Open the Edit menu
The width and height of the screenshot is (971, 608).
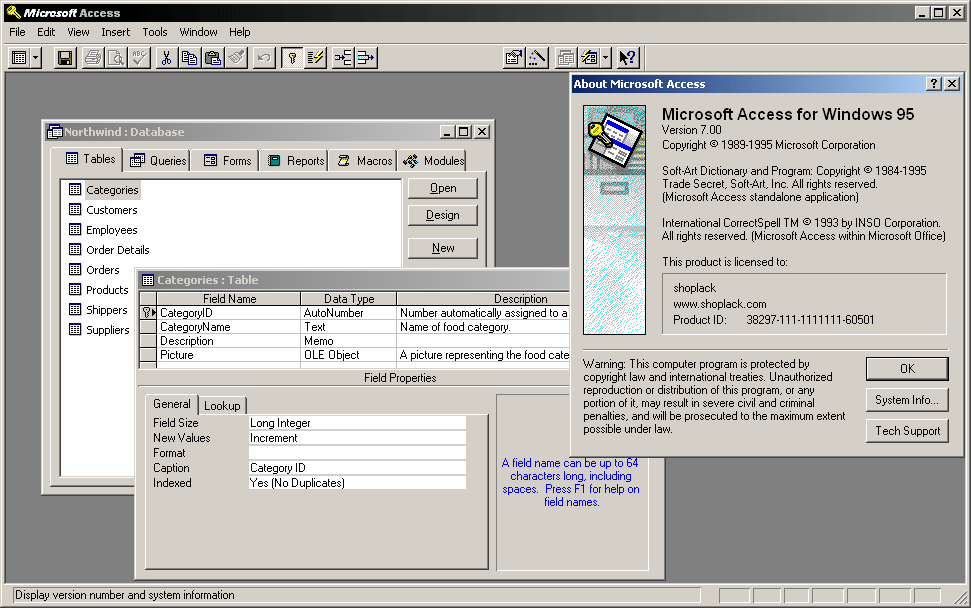point(46,32)
